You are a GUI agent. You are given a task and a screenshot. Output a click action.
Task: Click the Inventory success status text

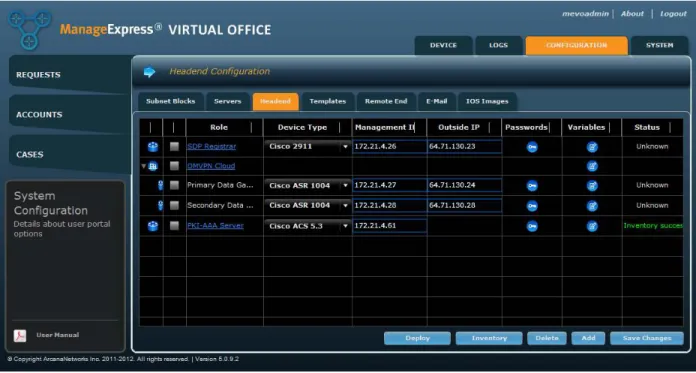pos(653,226)
